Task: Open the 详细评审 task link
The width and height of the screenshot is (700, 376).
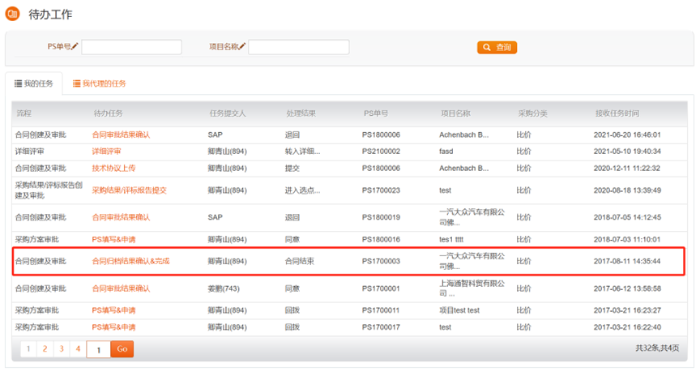Action: pos(106,151)
